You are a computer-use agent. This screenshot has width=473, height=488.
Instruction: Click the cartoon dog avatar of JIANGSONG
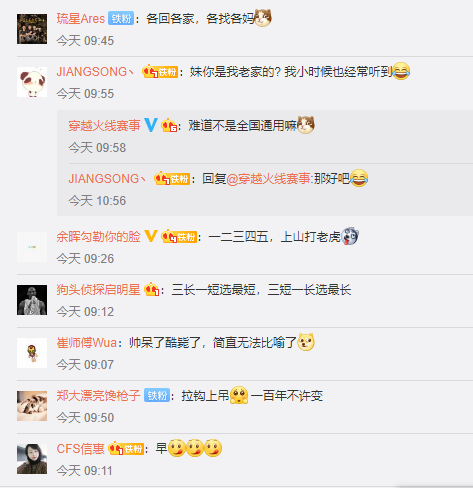(32, 82)
